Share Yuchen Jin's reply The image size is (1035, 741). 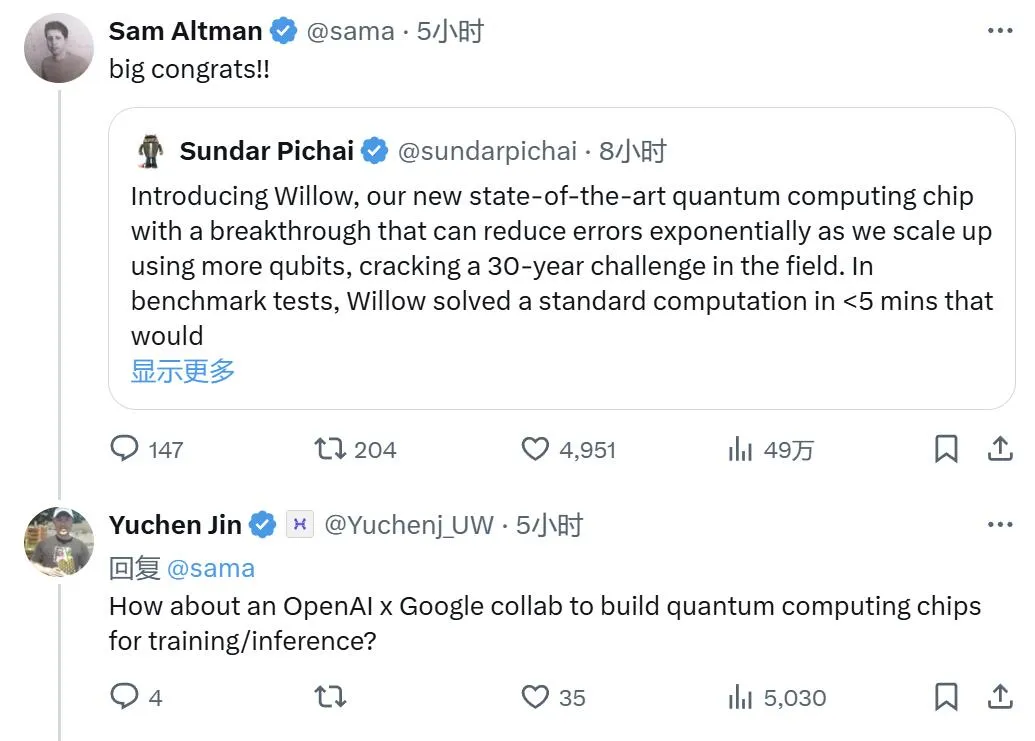[1000, 696]
